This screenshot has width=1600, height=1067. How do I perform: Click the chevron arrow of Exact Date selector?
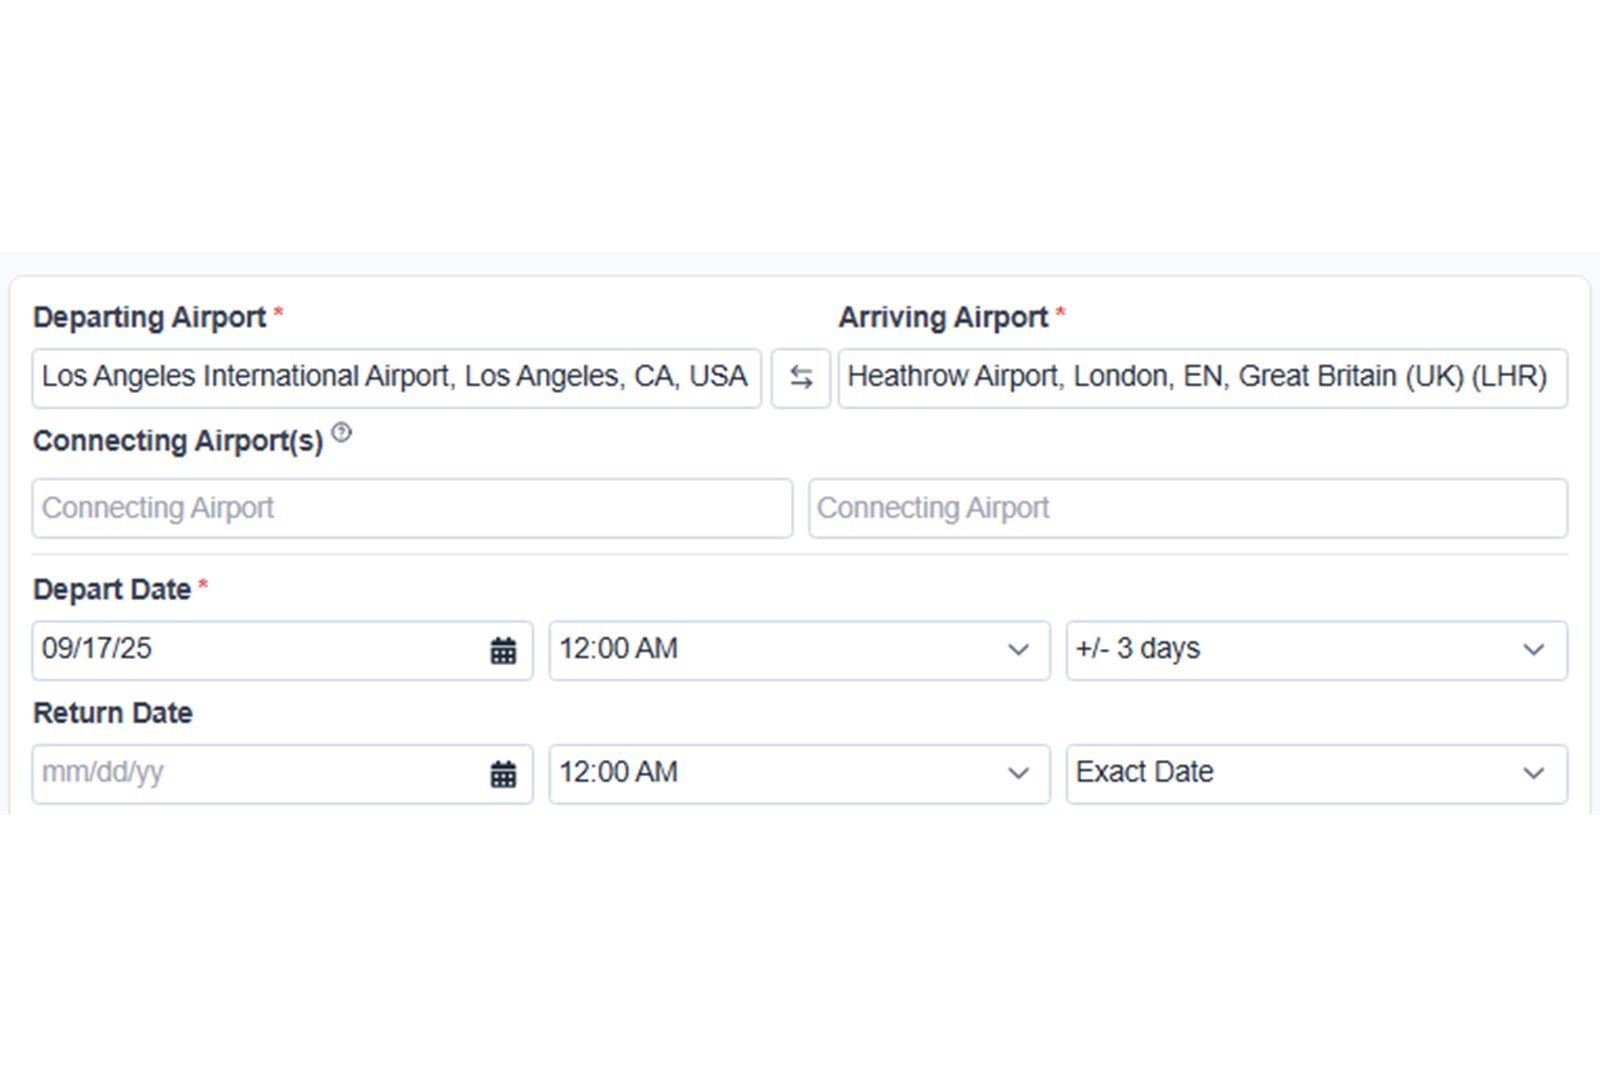click(x=1533, y=774)
